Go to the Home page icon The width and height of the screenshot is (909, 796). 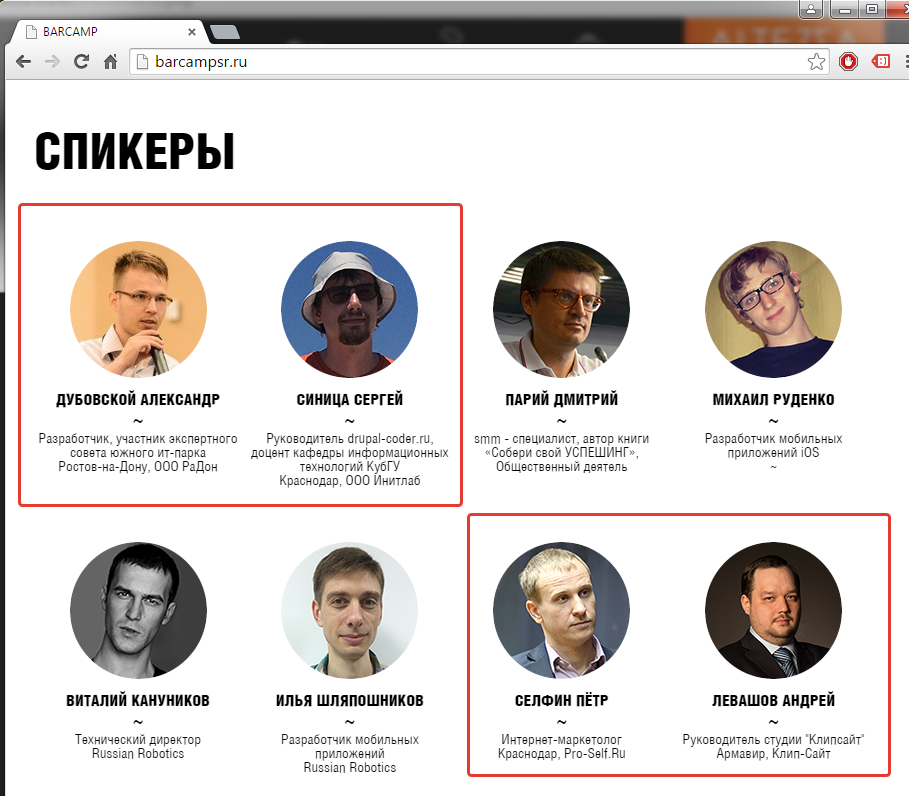110,61
